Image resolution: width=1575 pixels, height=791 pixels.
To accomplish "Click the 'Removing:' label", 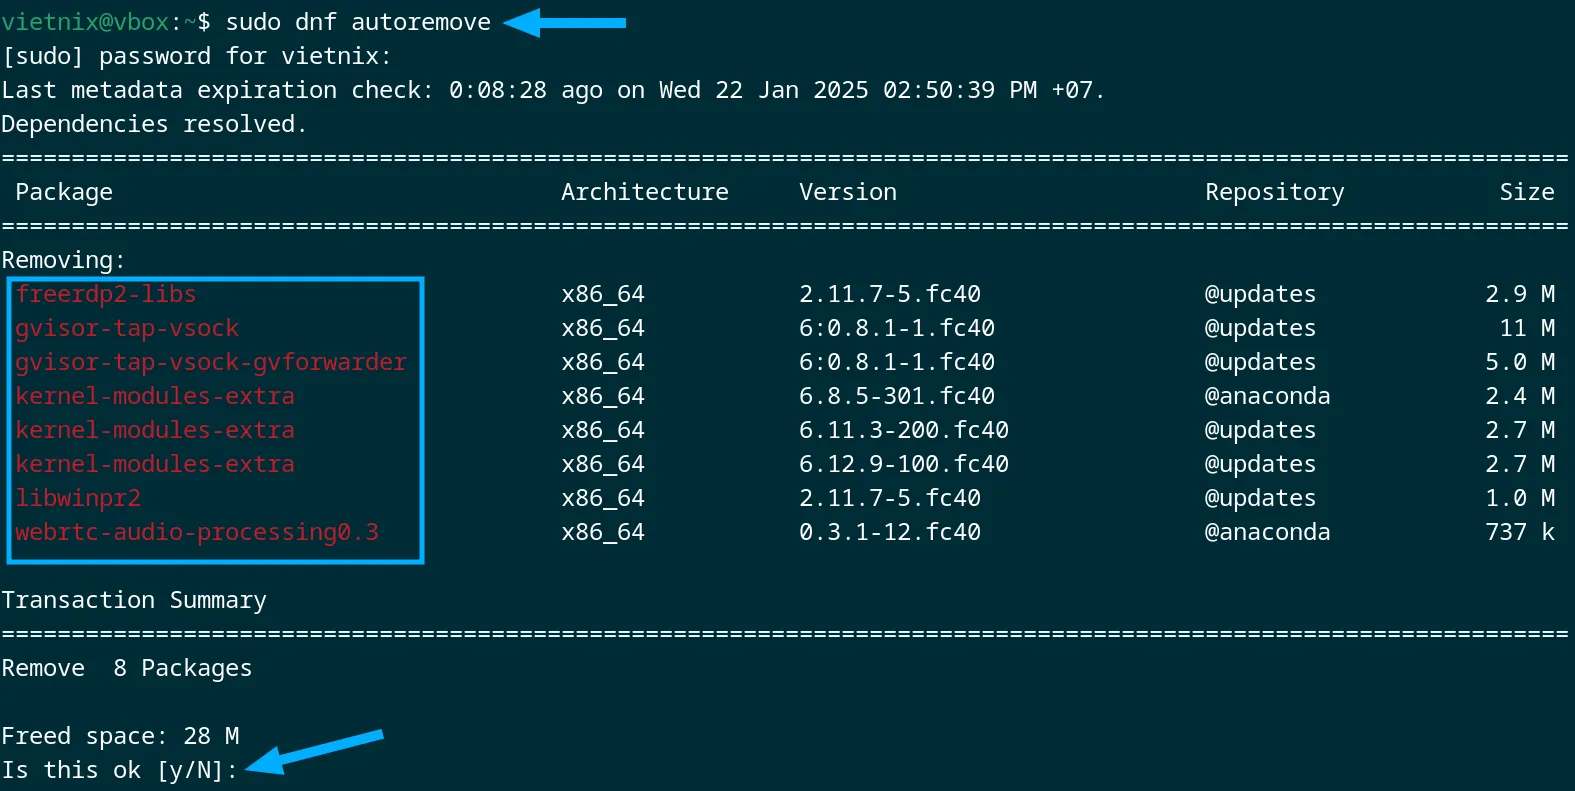I will [64, 260].
